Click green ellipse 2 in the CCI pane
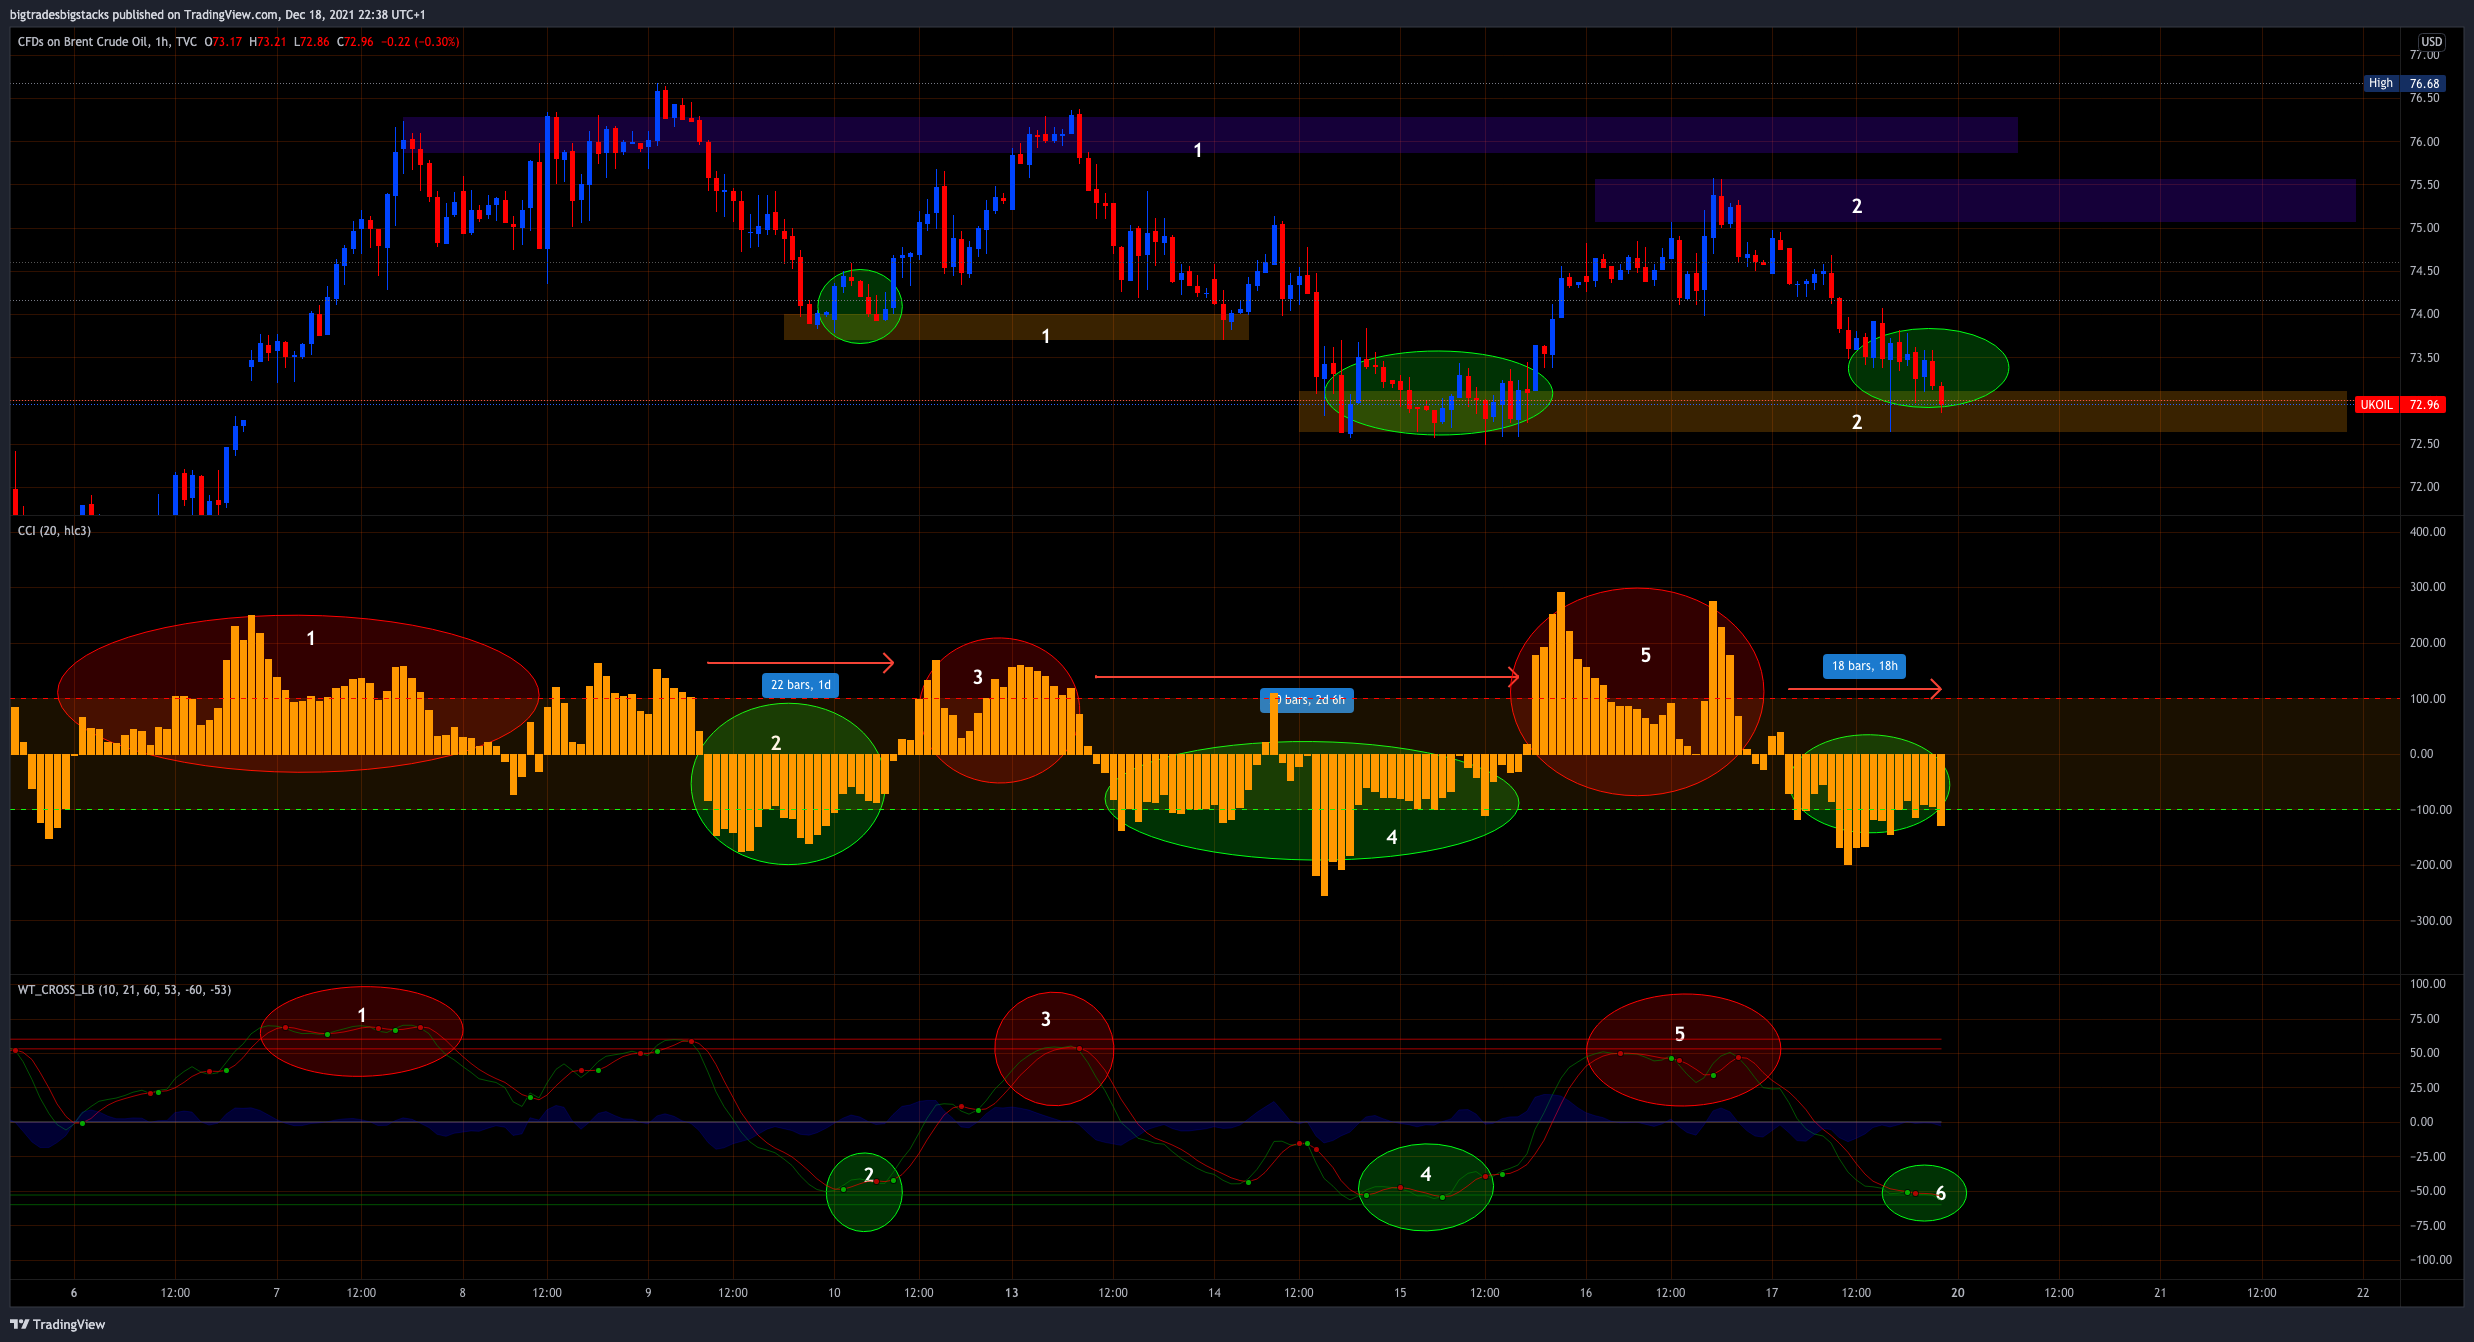2474x1342 pixels. pyautogui.click(x=788, y=784)
